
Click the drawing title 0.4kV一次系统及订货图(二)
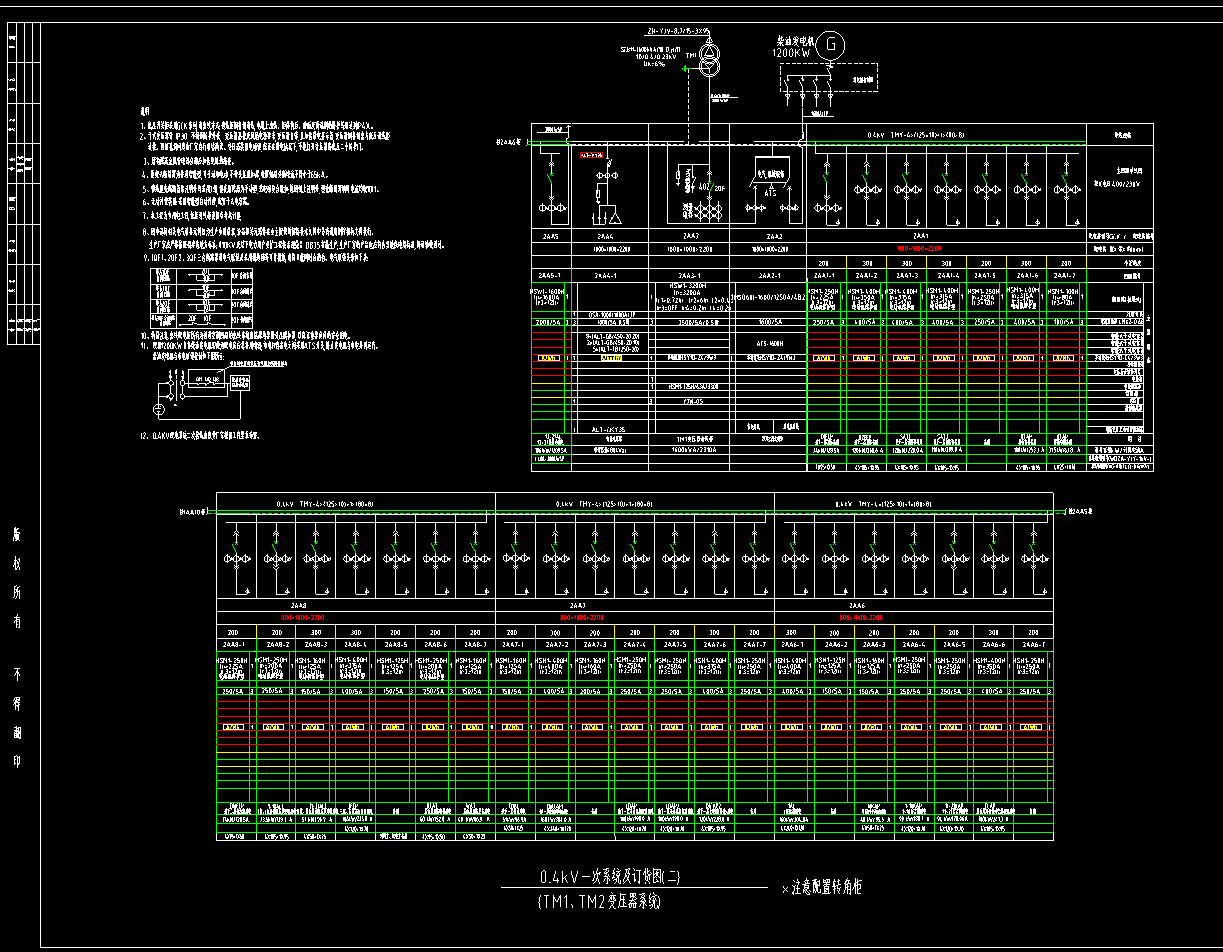(610, 878)
